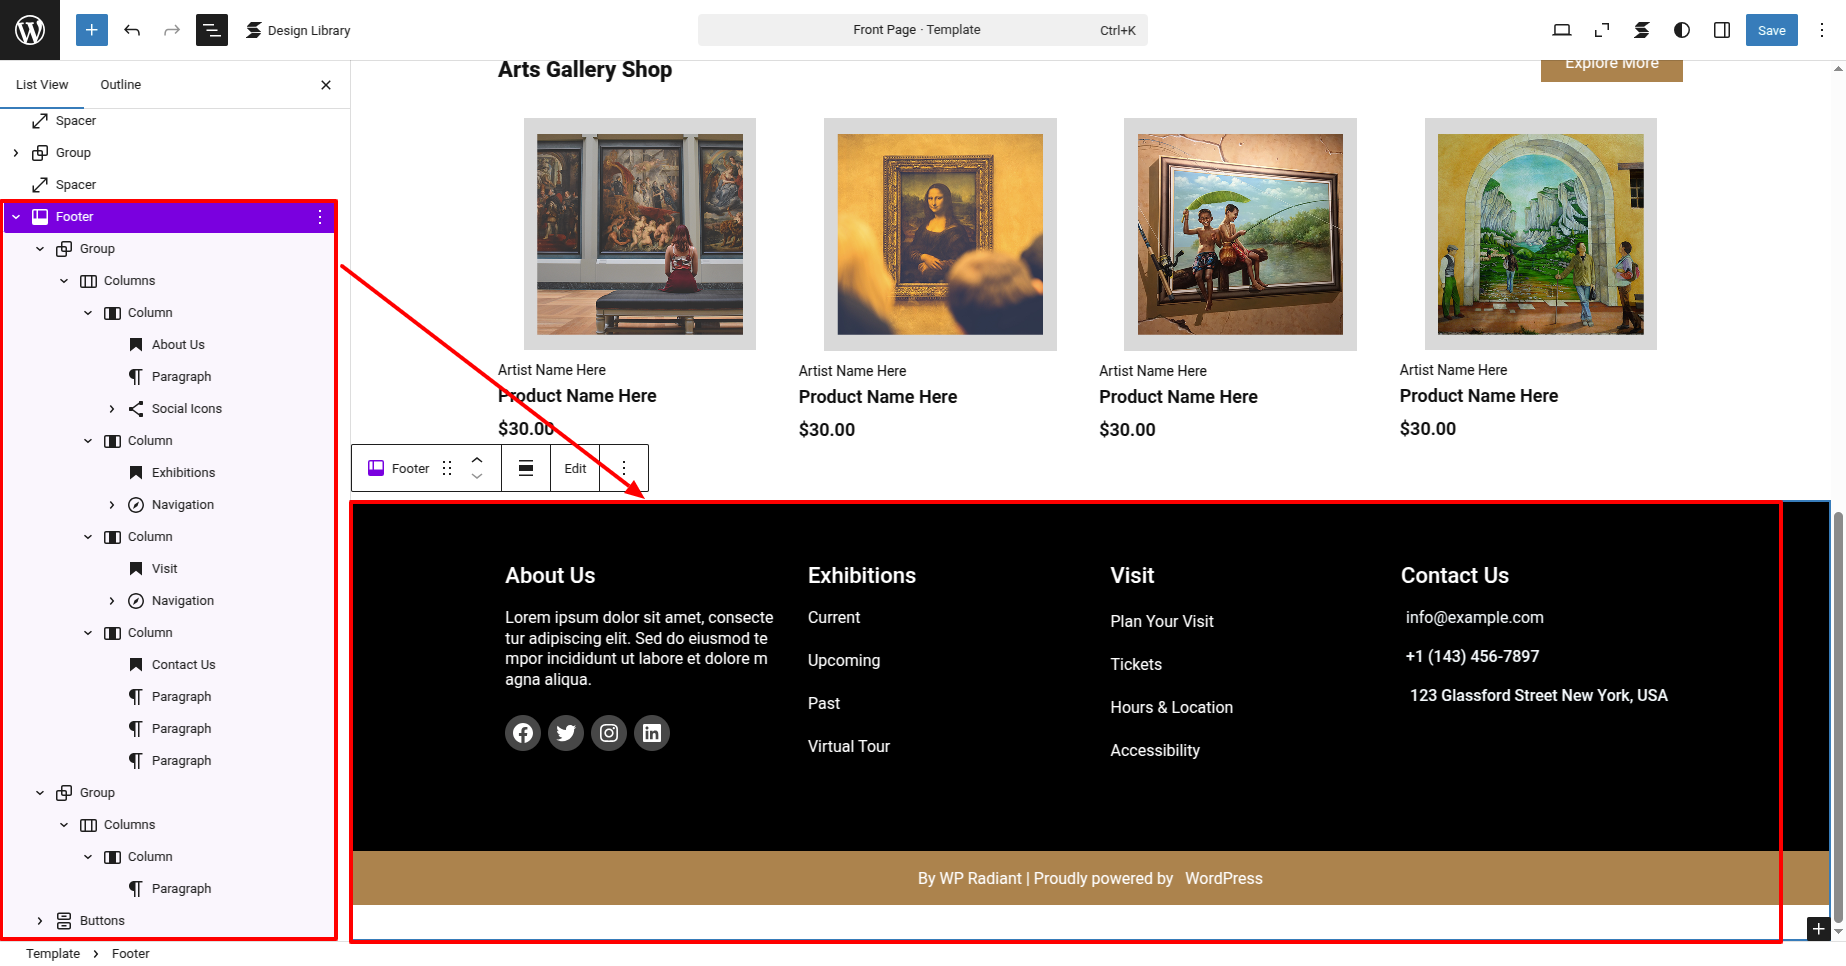Toggle the document overview list view
The width and height of the screenshot is (1846, 966).
[x=212, y=30]
